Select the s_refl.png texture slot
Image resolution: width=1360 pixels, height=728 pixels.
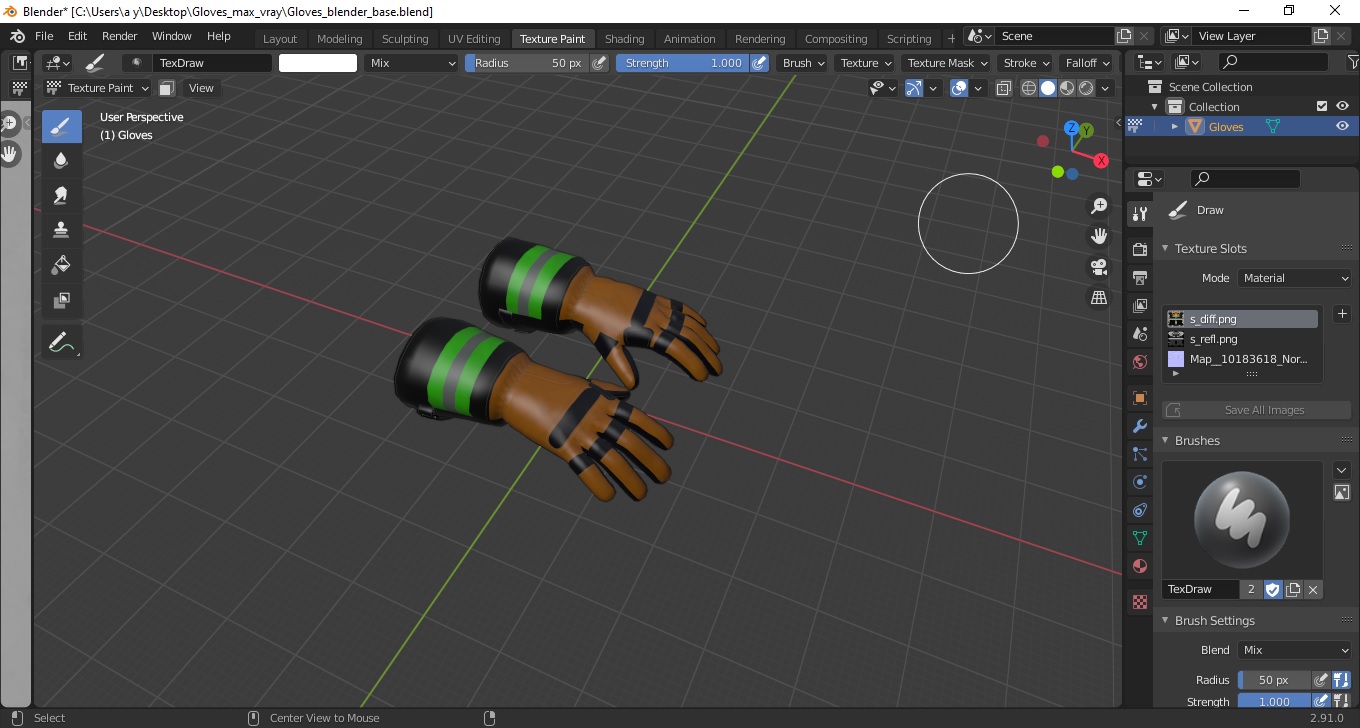point(1241,339)
